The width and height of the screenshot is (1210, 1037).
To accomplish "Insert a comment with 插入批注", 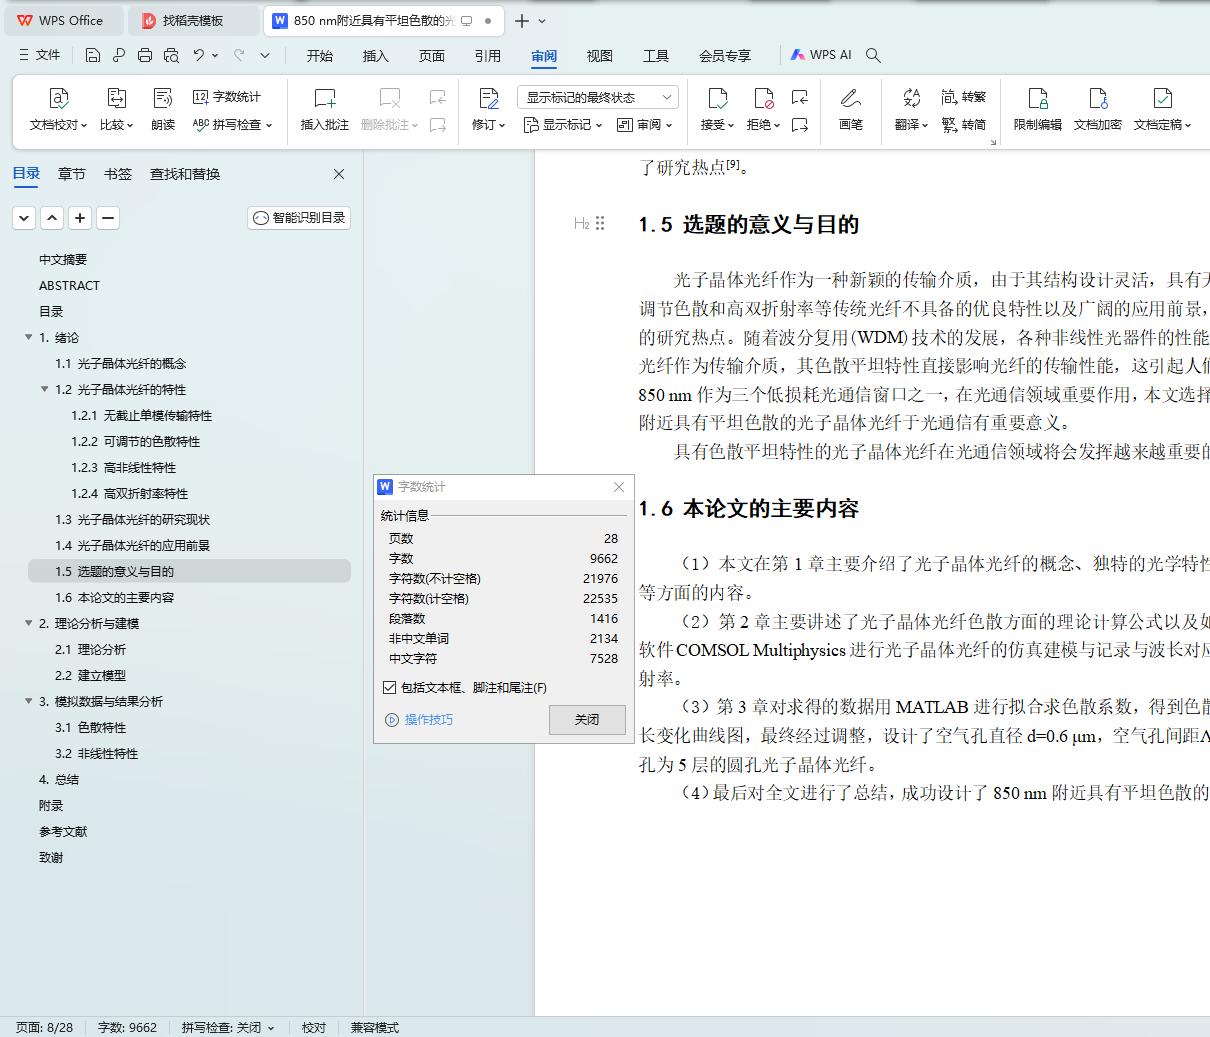I will point(325,109).
